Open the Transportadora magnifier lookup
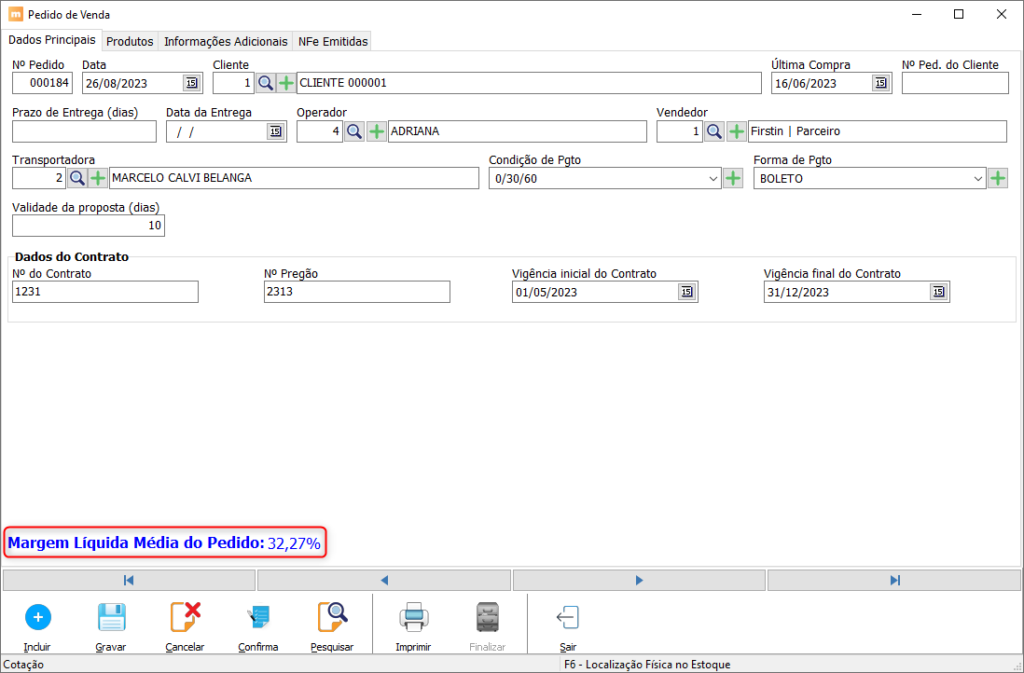 click(77, 178)
